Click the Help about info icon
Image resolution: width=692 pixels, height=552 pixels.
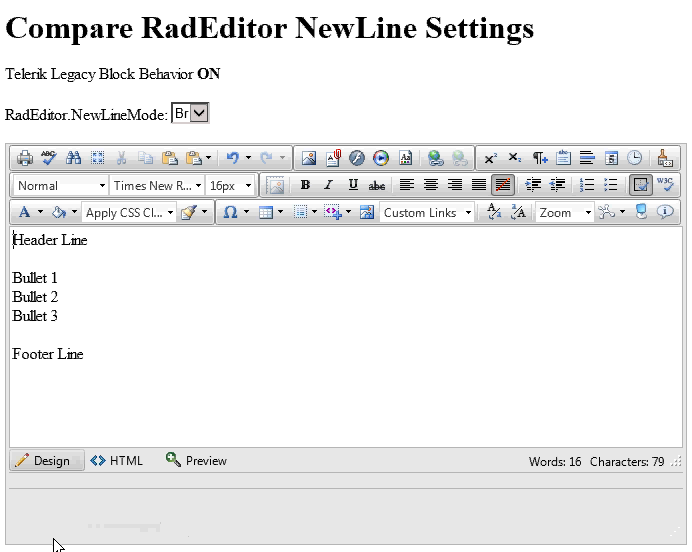tap(665, 212)
